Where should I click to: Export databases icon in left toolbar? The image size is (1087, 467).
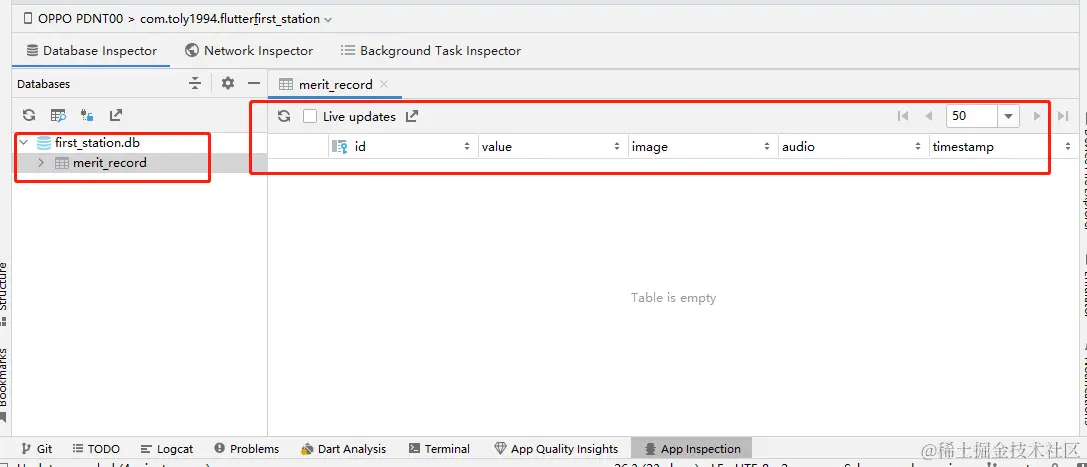tap(116, 116)
